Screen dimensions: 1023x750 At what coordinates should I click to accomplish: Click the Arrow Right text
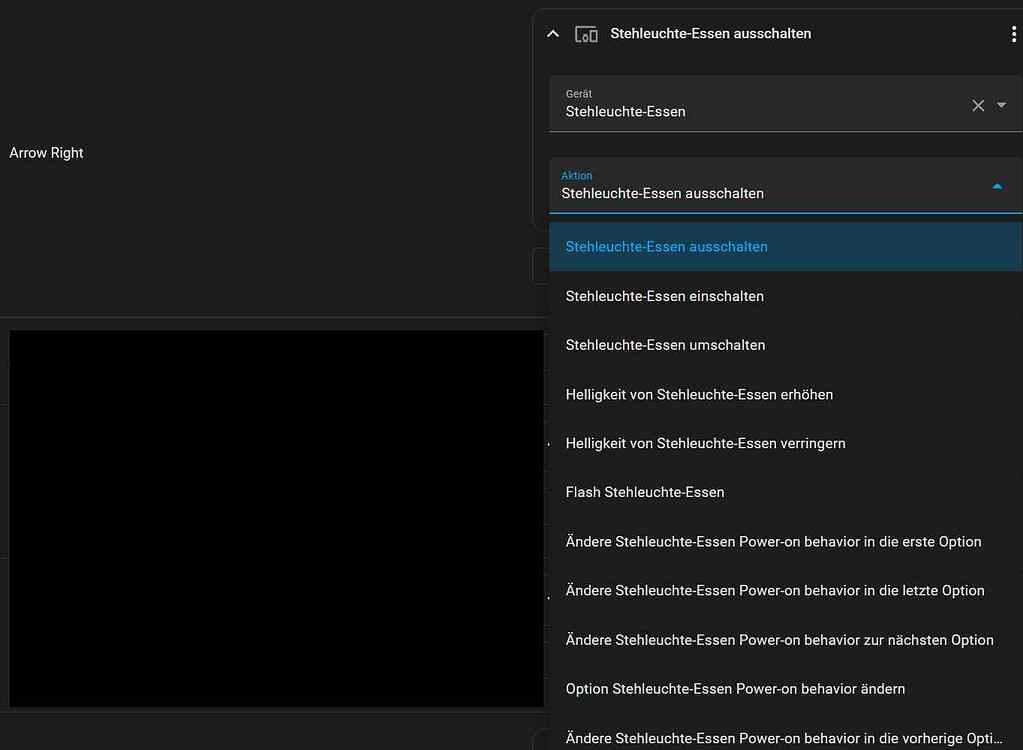click(x=46, y=153)
